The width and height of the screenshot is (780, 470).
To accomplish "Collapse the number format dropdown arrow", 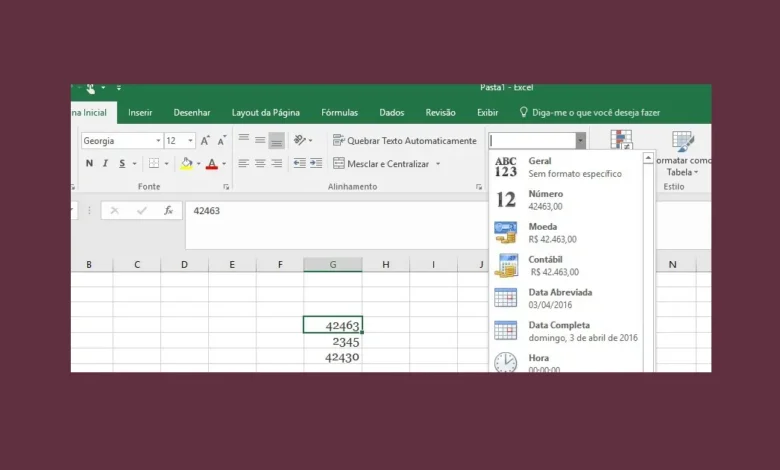I will click(x=581, y=141).
